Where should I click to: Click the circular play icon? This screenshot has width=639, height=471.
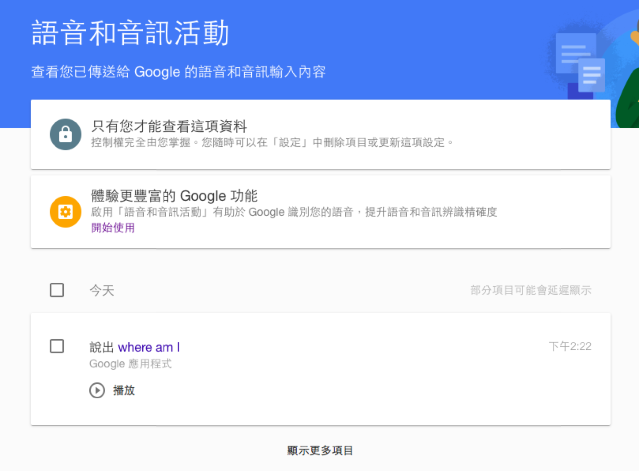97,390
